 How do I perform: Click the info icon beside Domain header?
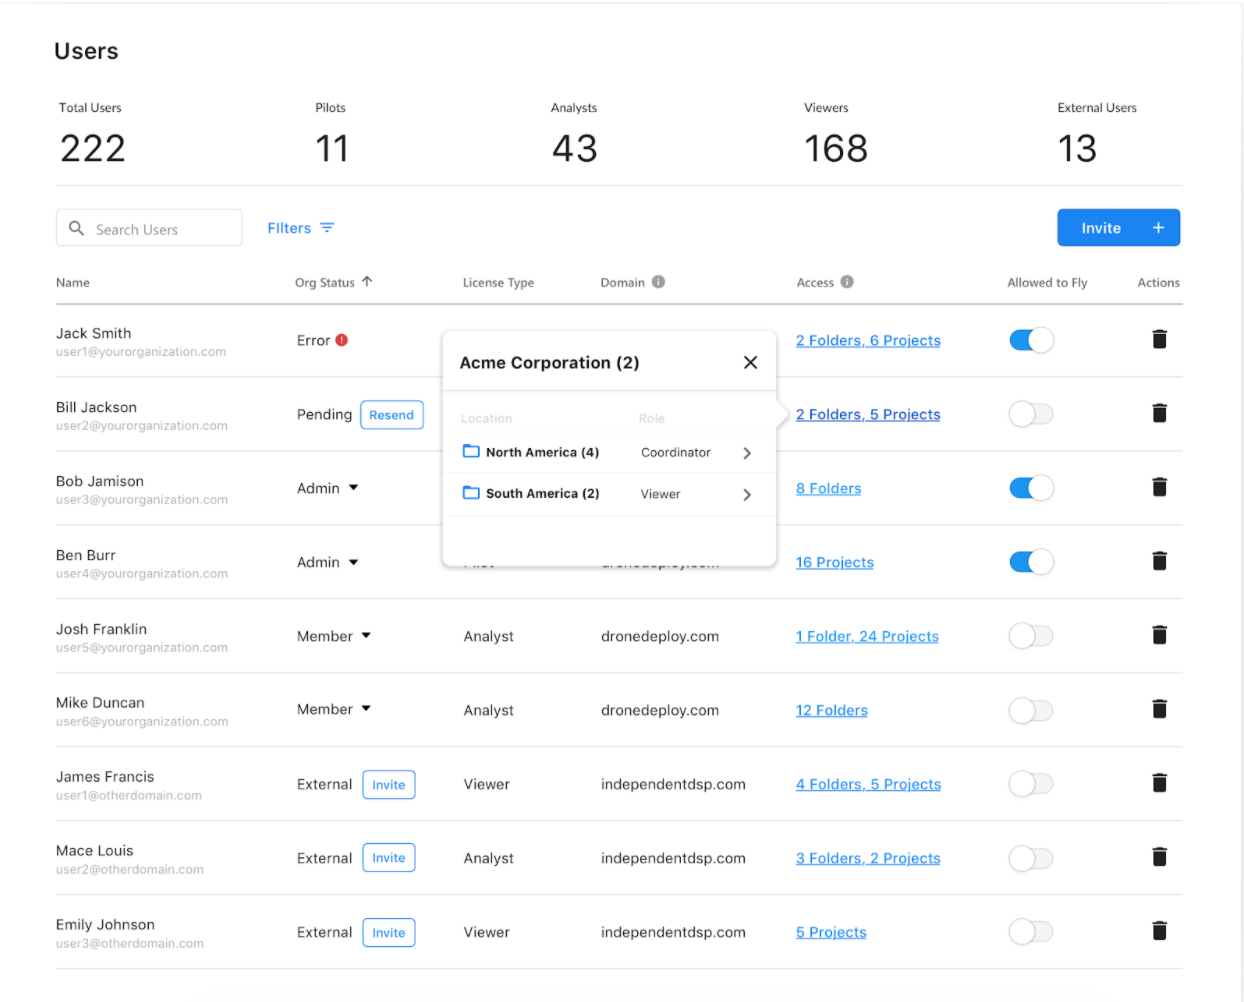tap(658, 282)
